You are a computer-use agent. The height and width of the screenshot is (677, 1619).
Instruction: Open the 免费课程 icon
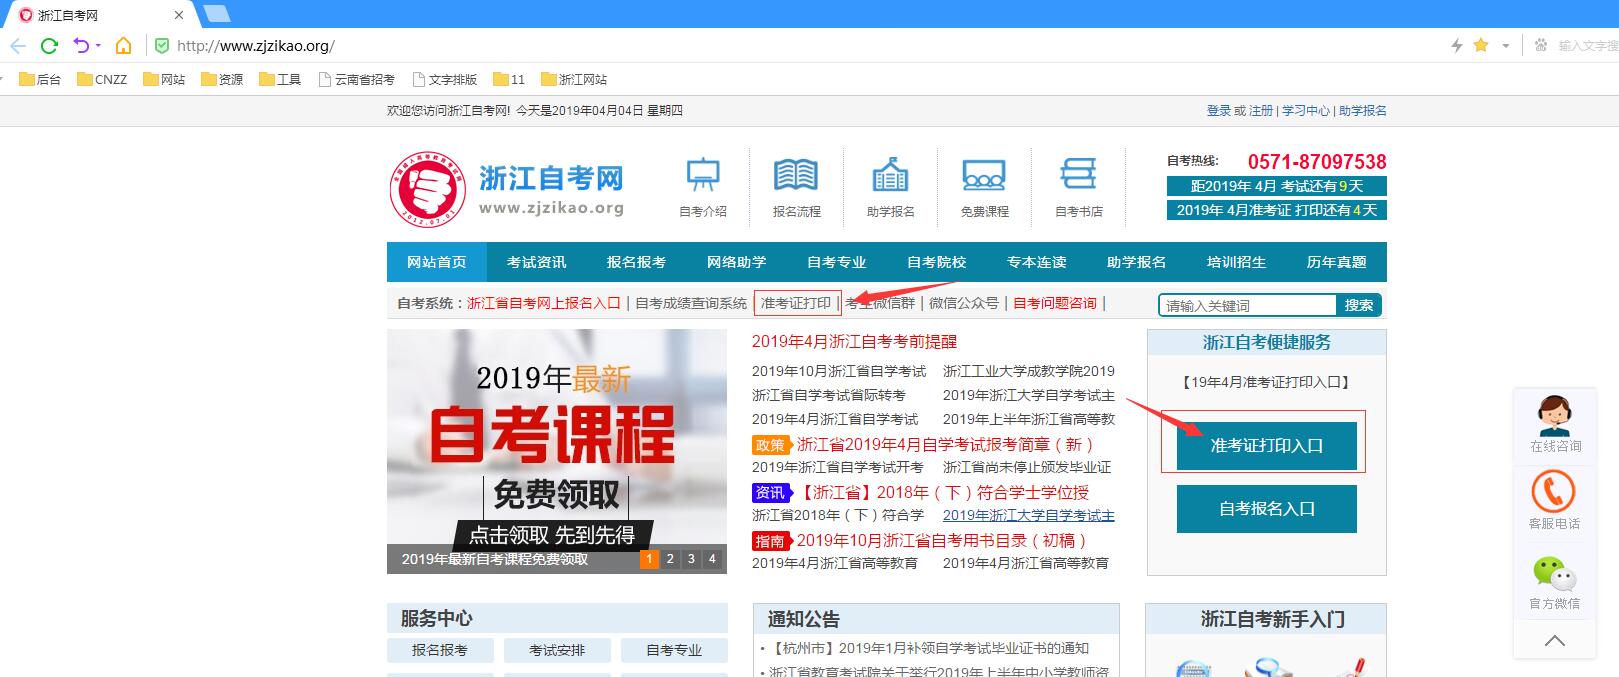(x=984, y=175)
